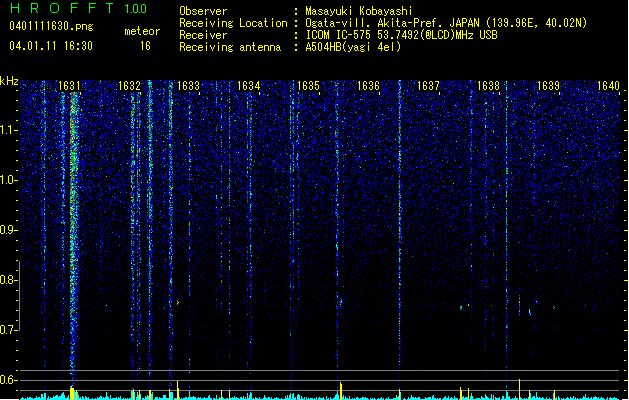This screenshot has height=400, width=629.
Task: Click the HROFFT program title text
Action: pos(62,8)
